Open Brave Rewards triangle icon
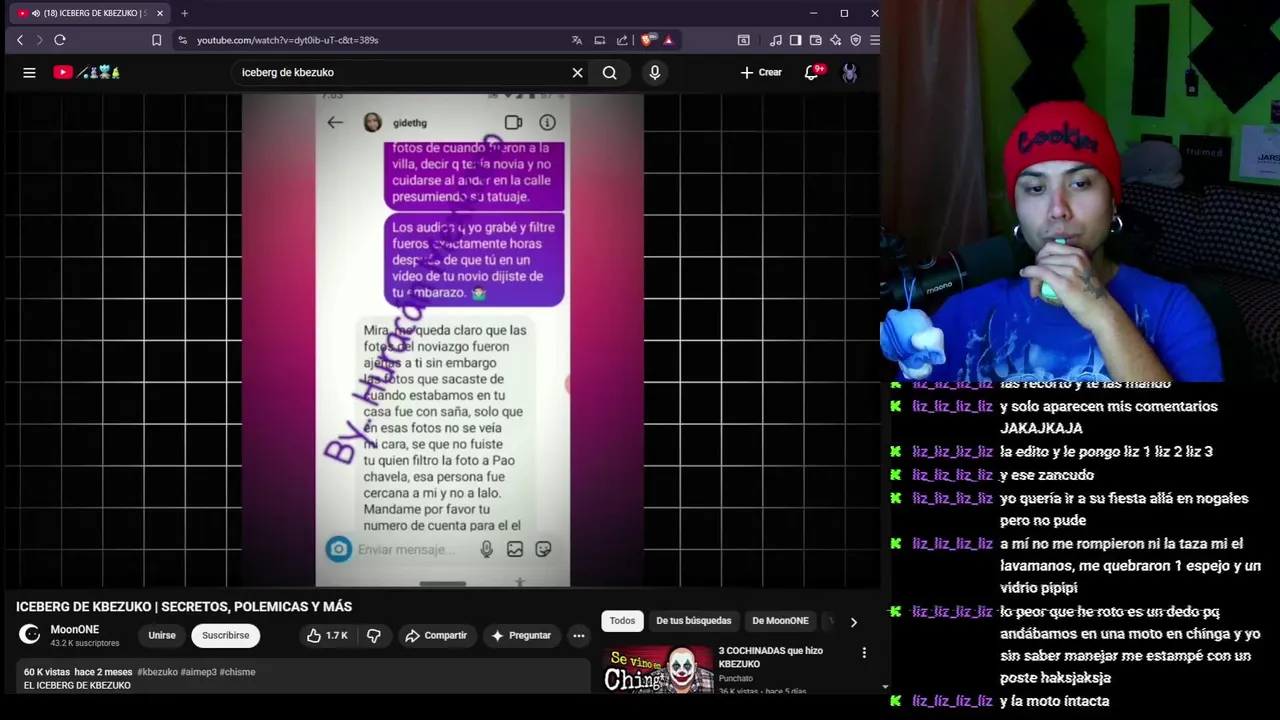1280x720 pixels. tap(668, 40)
